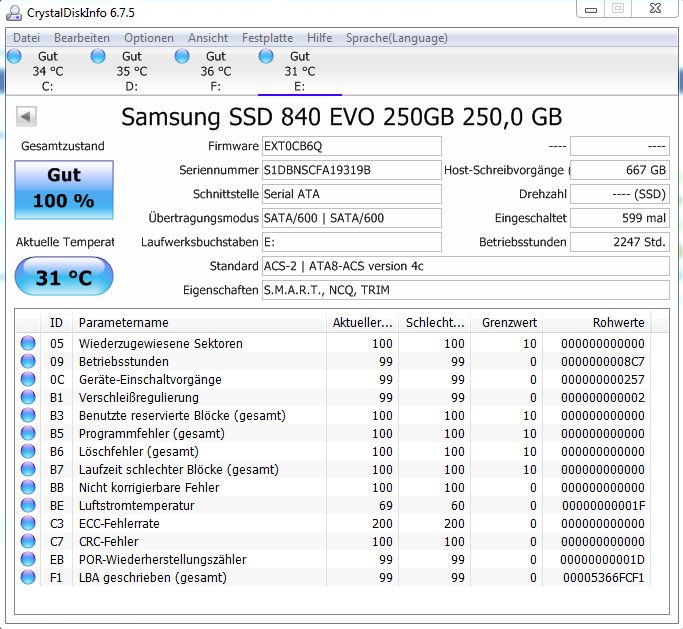Viewport: 683px width, 629px height.
Task: Click the Gut 100 % health status button
Action: click(64, 189)
